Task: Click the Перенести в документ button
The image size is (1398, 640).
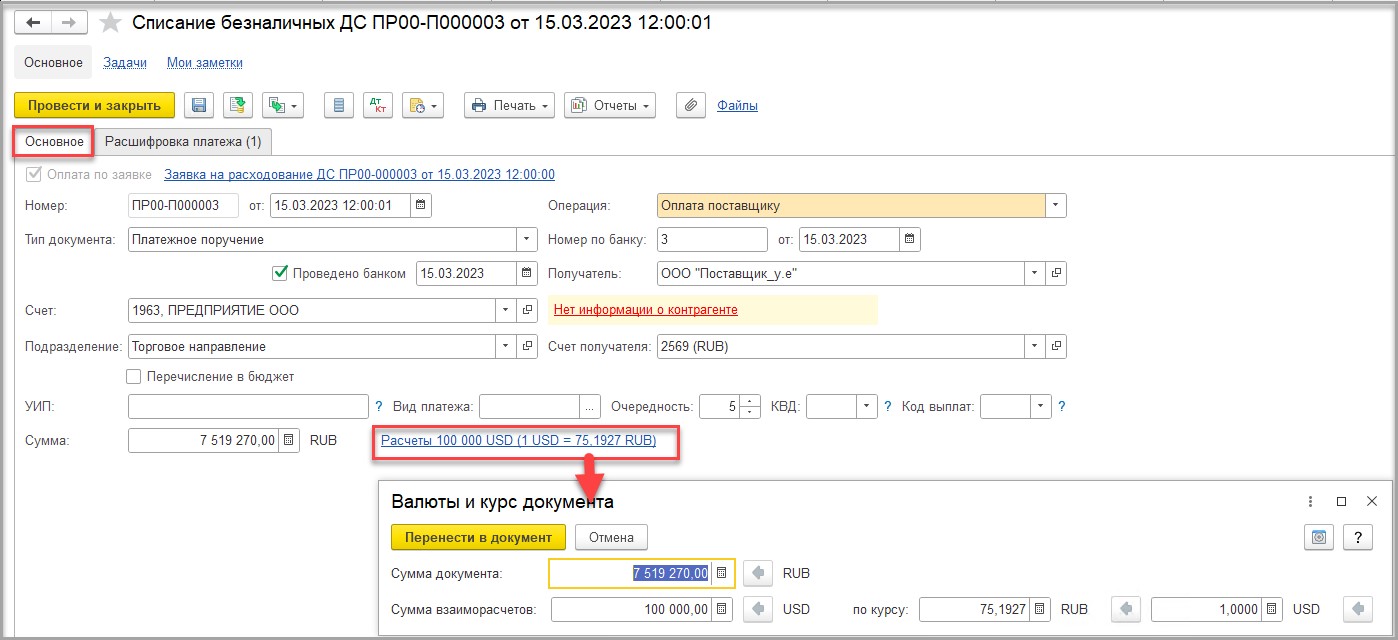Action: coord(478,537)
